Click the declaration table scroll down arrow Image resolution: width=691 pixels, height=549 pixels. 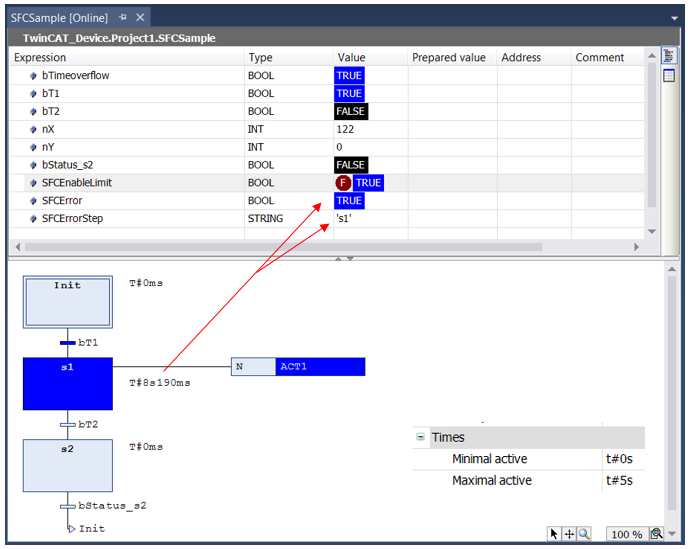click(x=652, y=231)
